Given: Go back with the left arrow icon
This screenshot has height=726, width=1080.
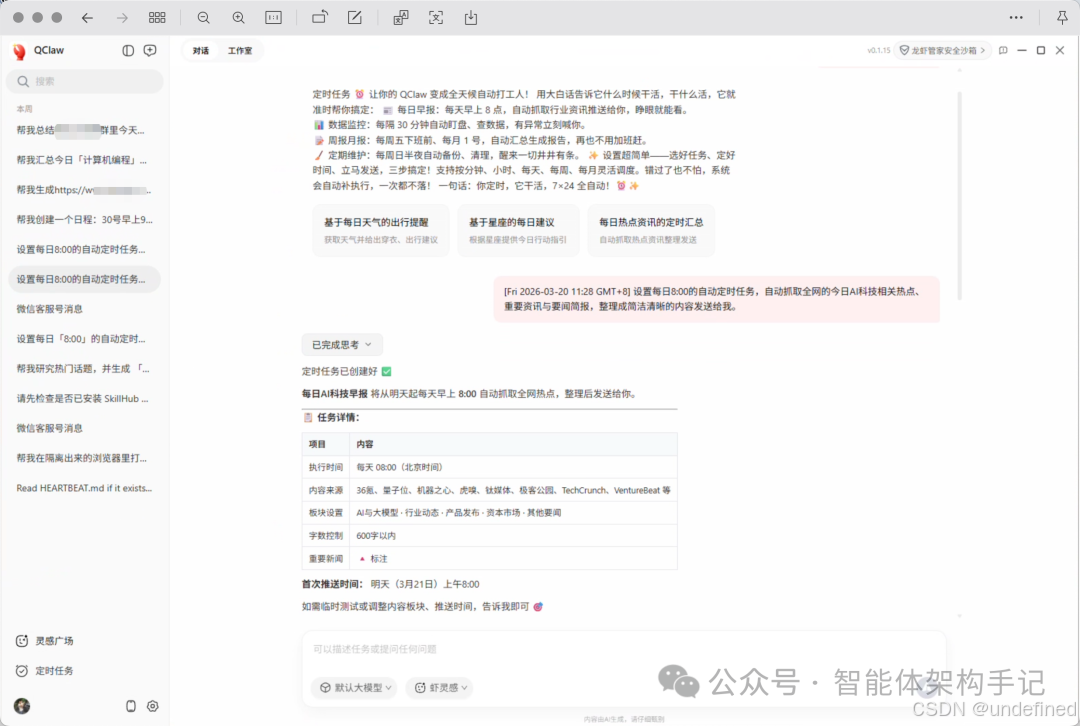Looking at the screenshot, I should click(x=87, y=18).
